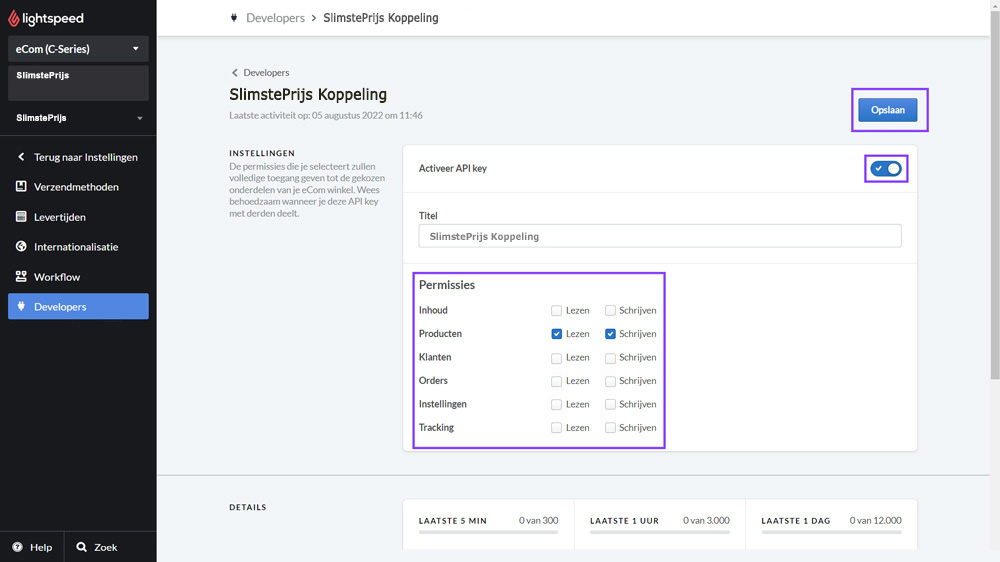The height and width of the screenshot is (562, 1000).
Task: Open Verzendmethoden settings page
Action: 78,186
